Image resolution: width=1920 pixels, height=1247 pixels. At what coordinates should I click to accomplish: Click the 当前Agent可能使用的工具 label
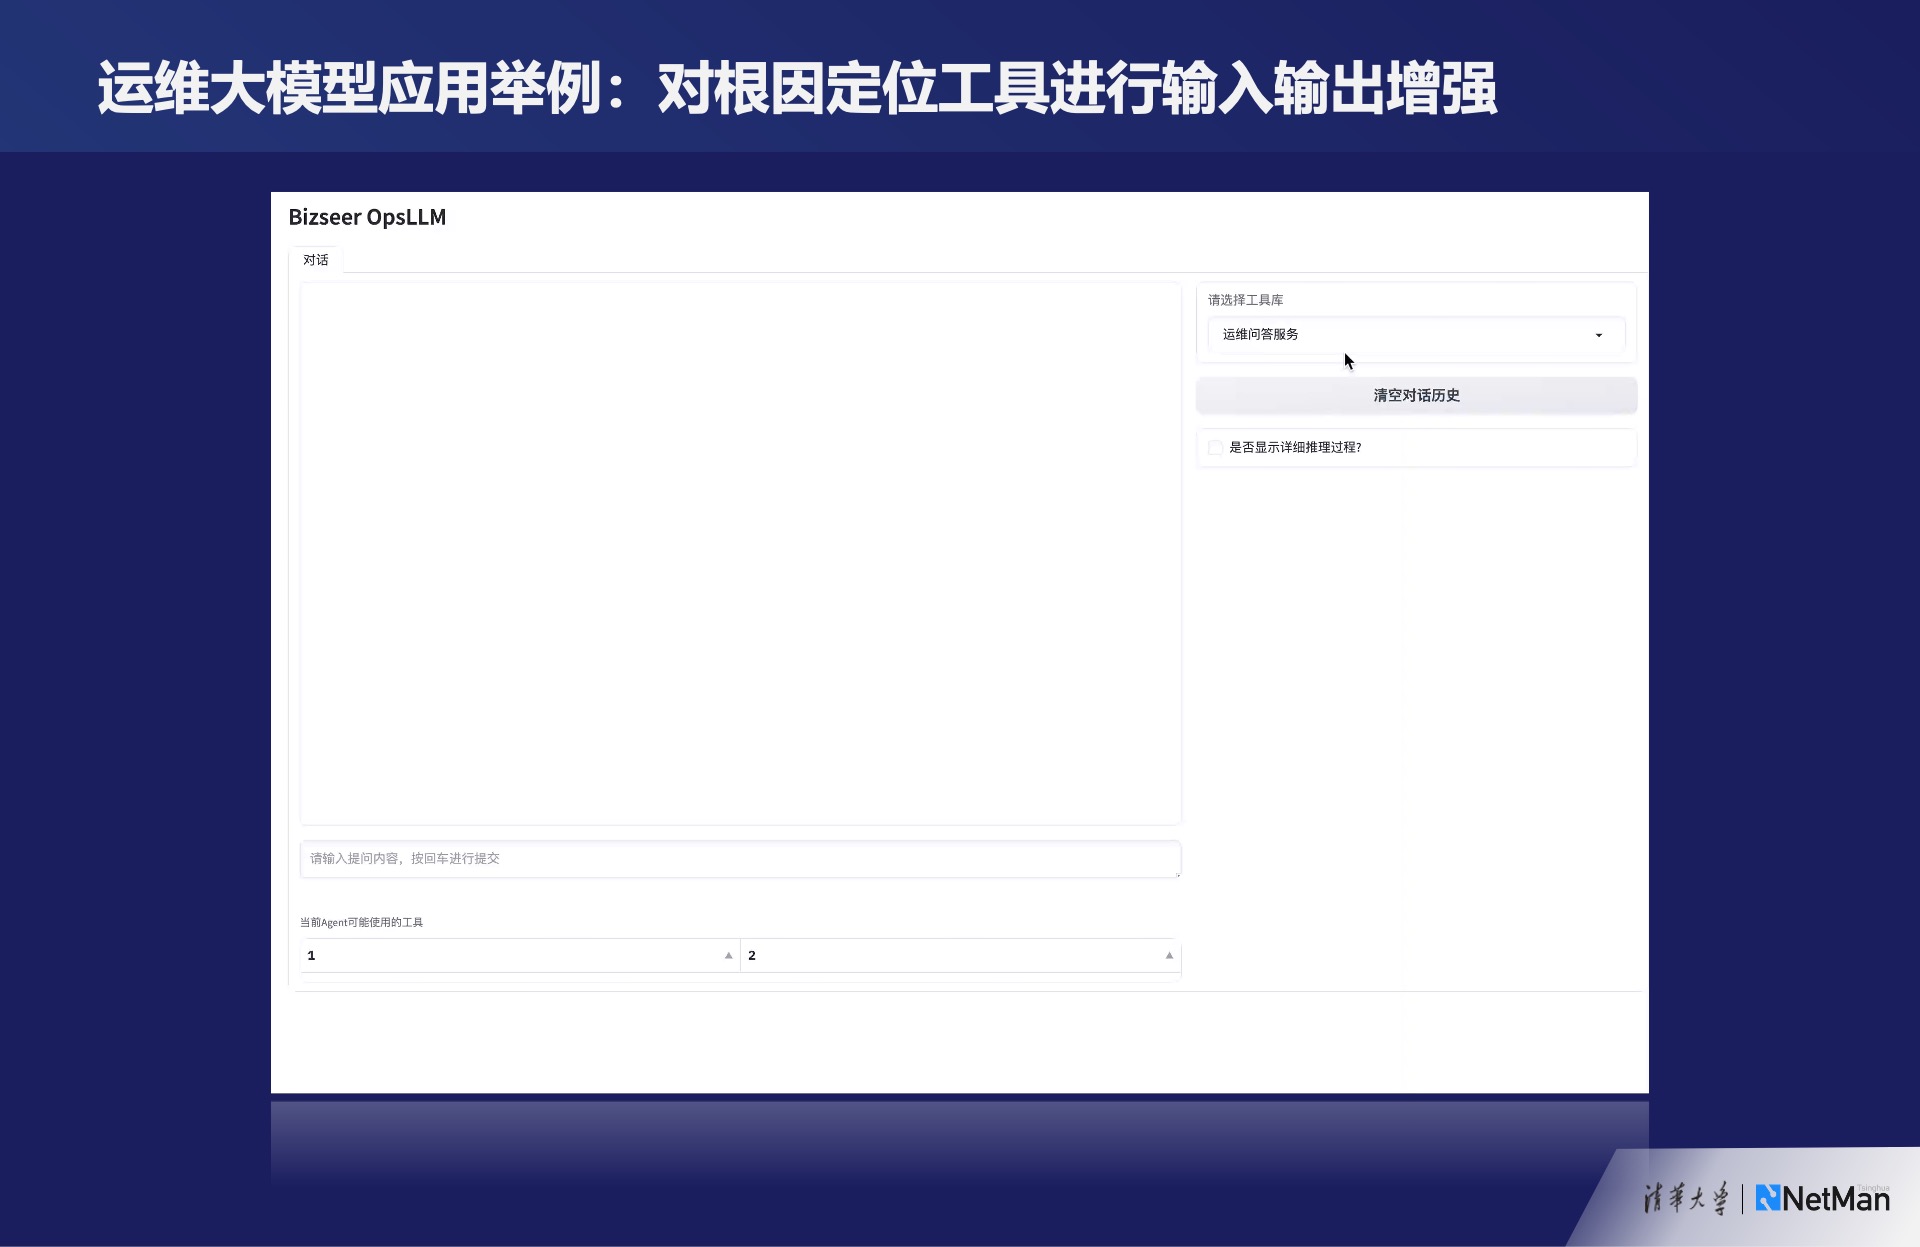coord(361,922)
